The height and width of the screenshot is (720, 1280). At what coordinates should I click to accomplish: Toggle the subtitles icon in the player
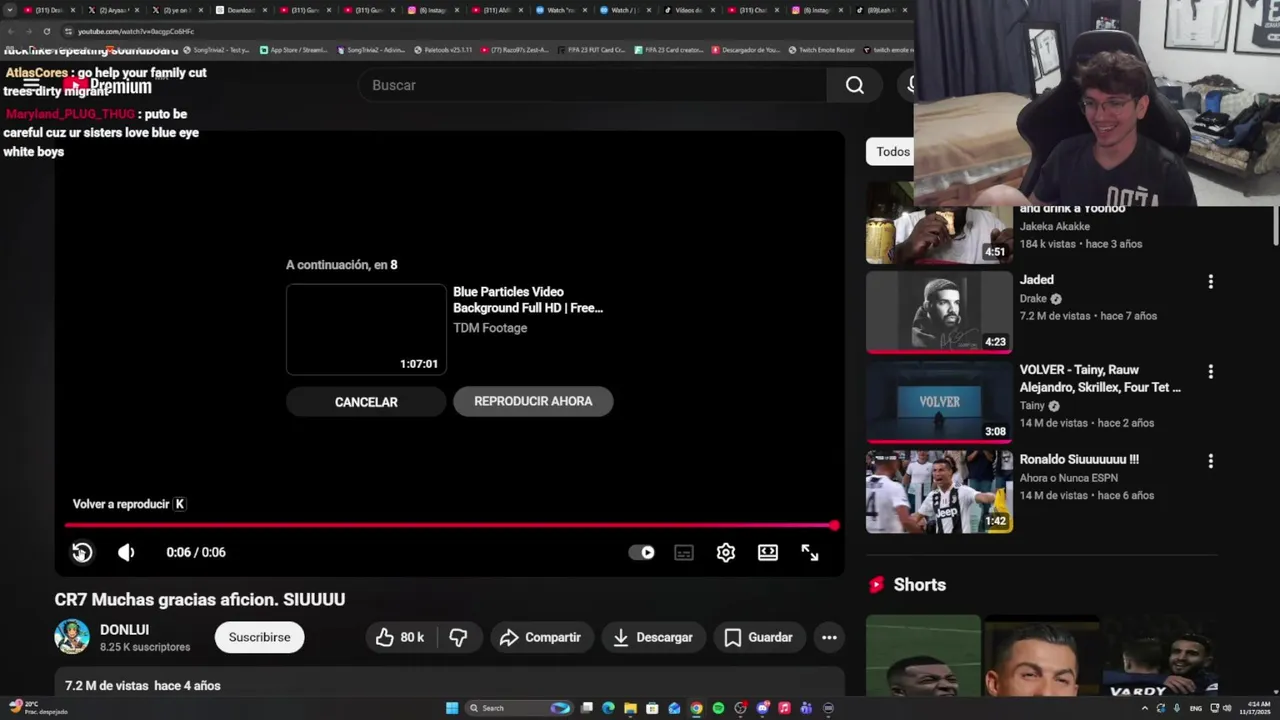tap(684, 552)
